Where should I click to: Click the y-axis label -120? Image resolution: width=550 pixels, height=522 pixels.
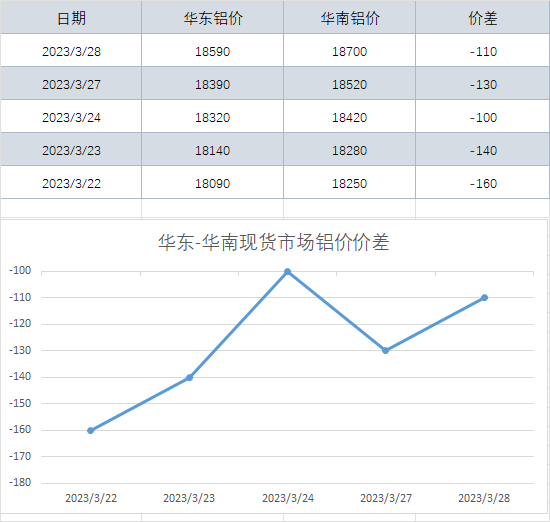[20, 323]
